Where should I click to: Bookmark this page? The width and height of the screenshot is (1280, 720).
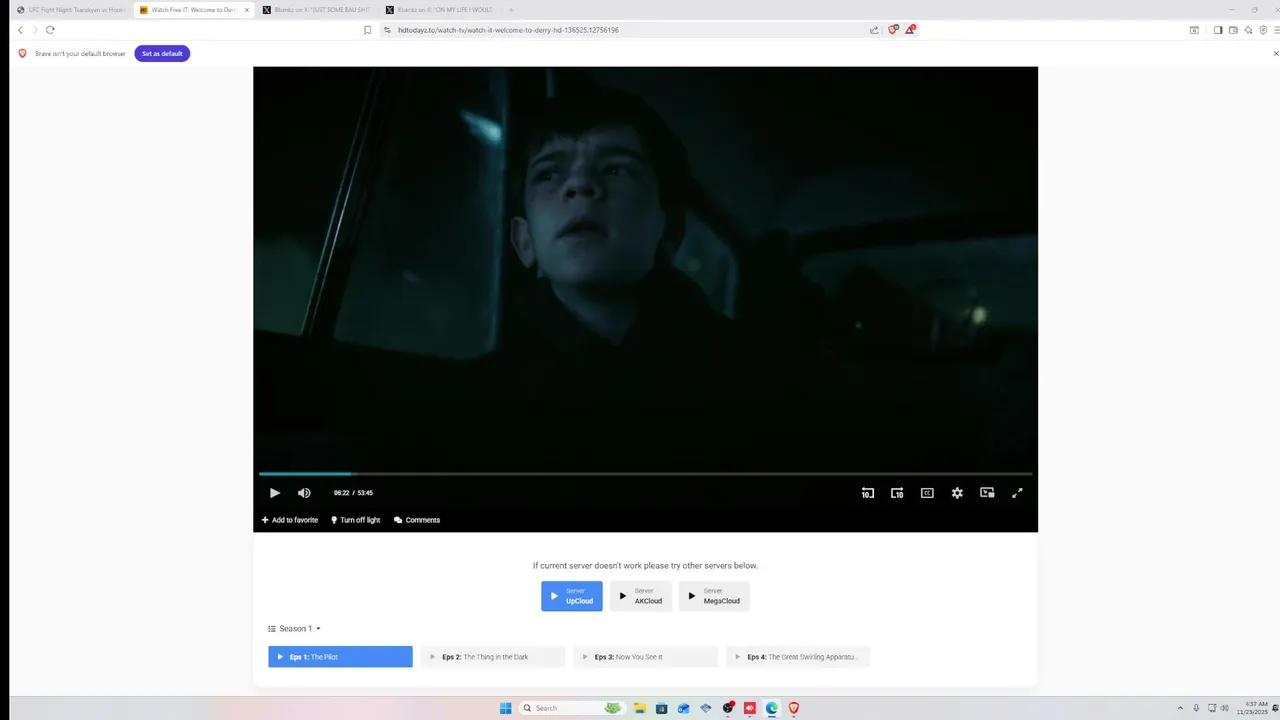tap(367, 30)
